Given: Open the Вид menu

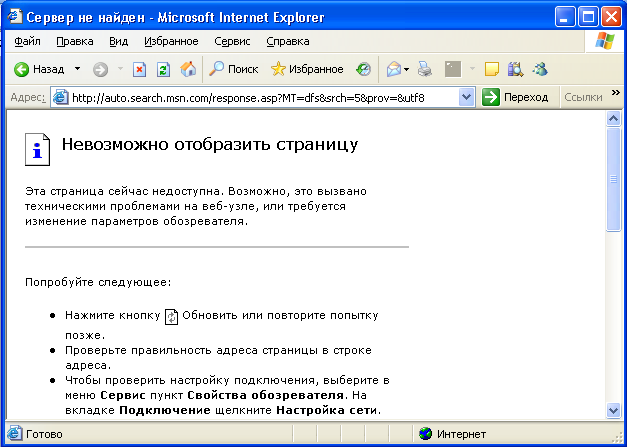Looking at the screenshot, I should pyautogui.click(x=119, y=41).
